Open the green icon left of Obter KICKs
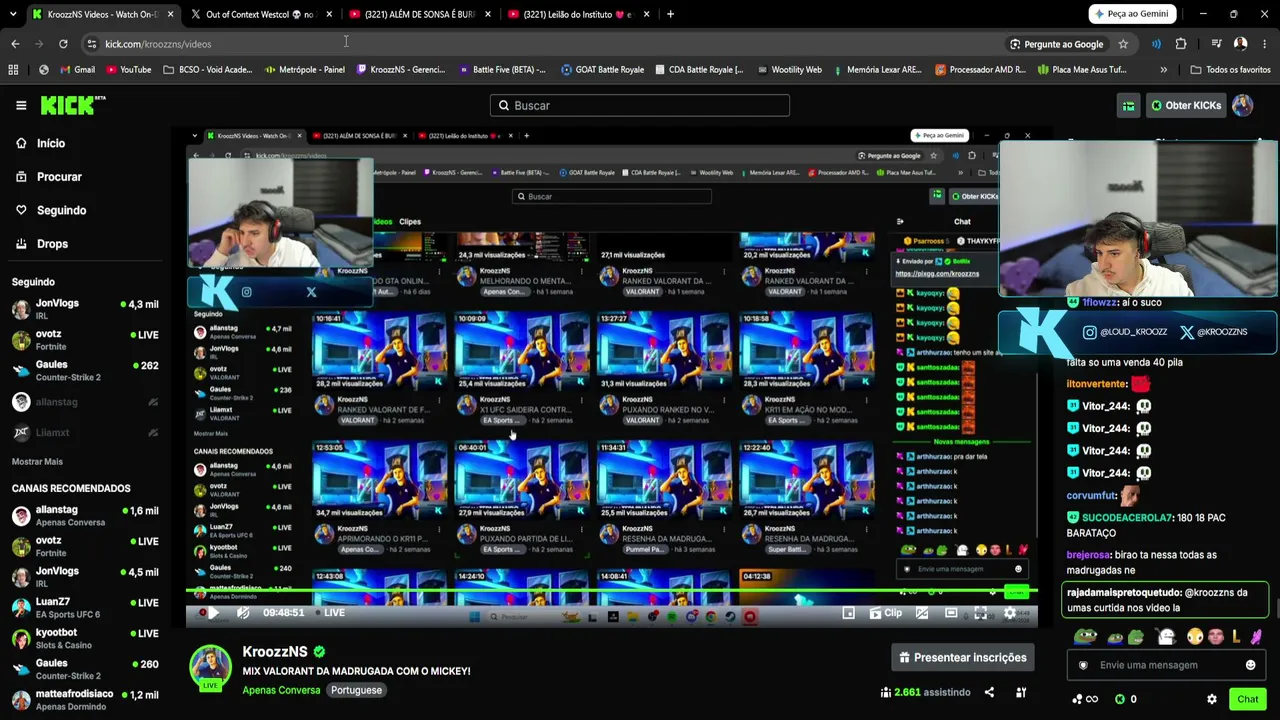 1128,105
